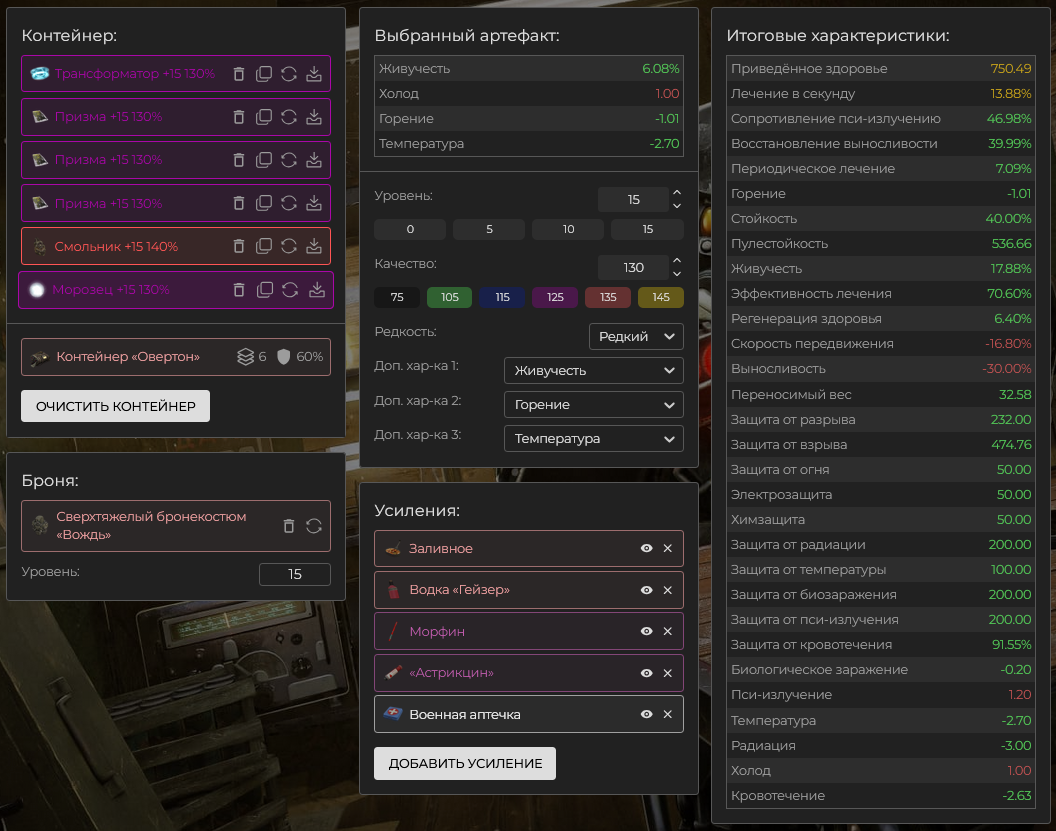Open the Редкость dropdown
This screenshot has width=1056, height=831.
click(636, 336)
